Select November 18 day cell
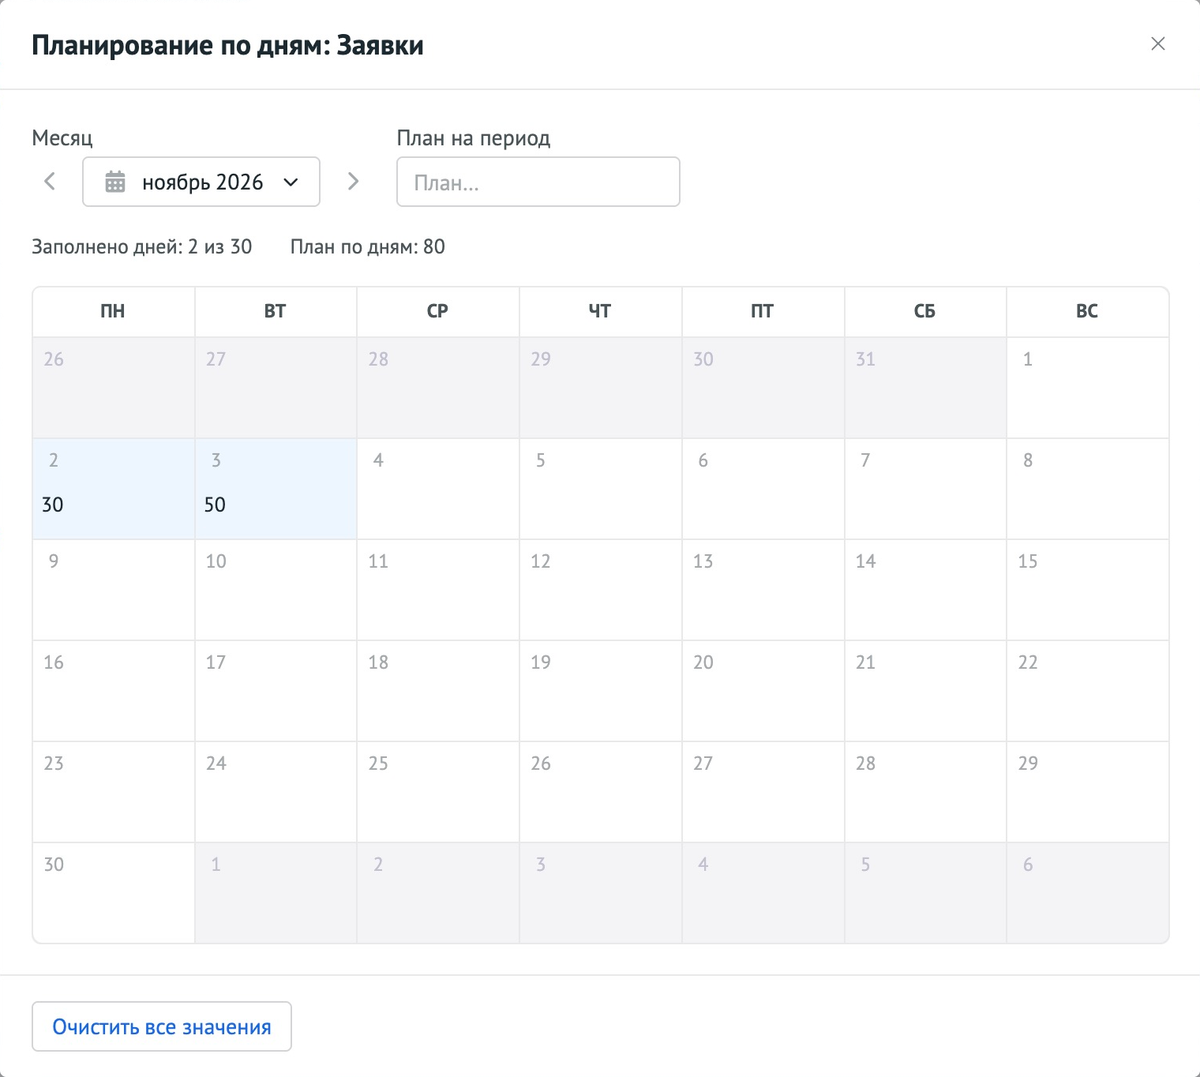 (x=438, y=691)
